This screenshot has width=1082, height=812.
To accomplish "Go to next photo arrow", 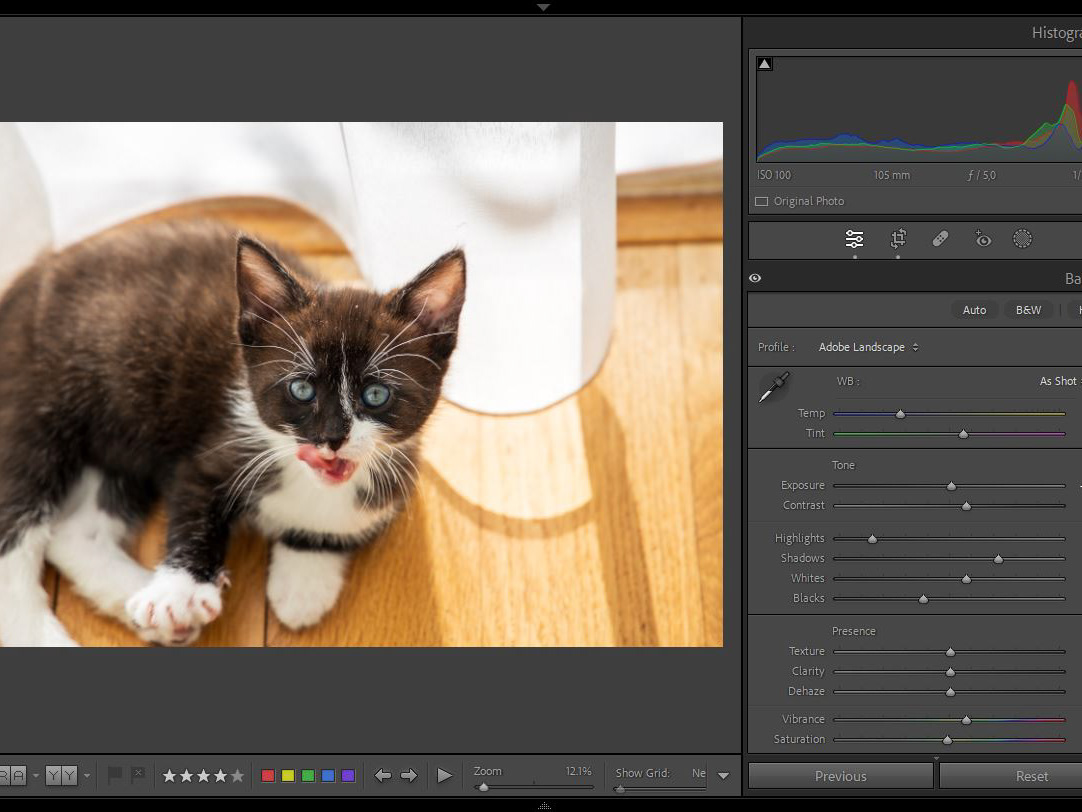I will pos(409,776).
